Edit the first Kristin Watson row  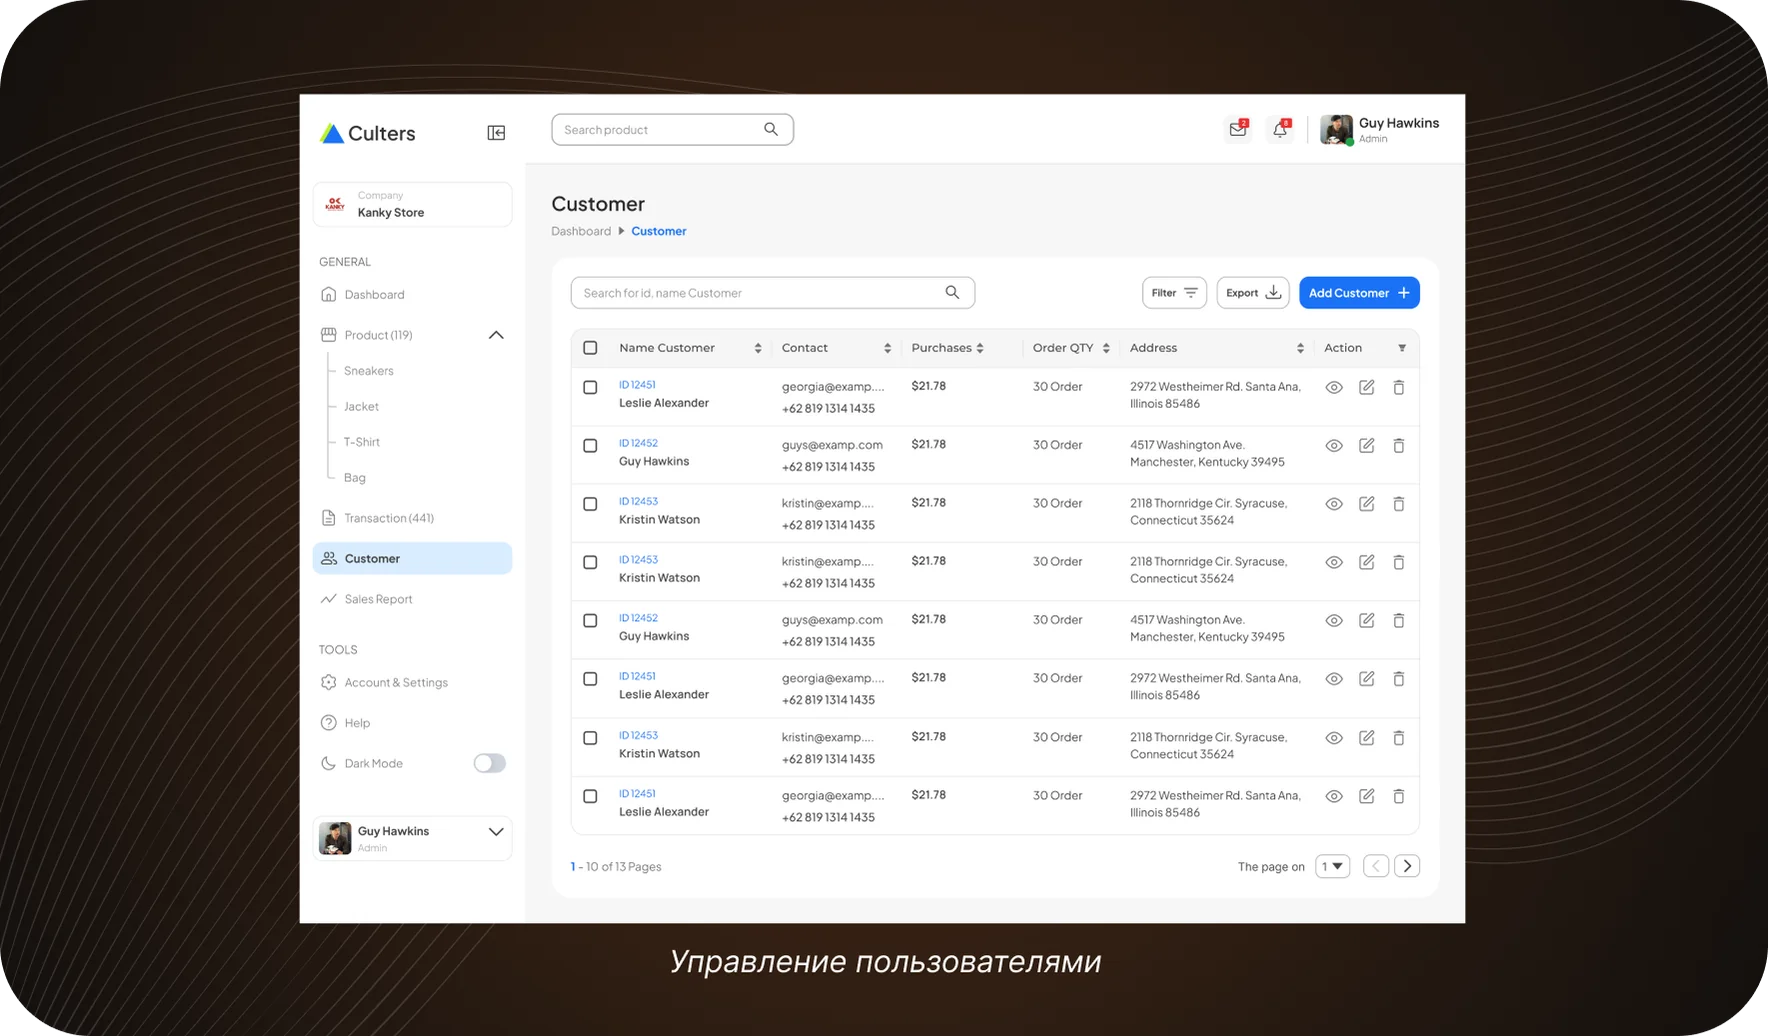1366,504
